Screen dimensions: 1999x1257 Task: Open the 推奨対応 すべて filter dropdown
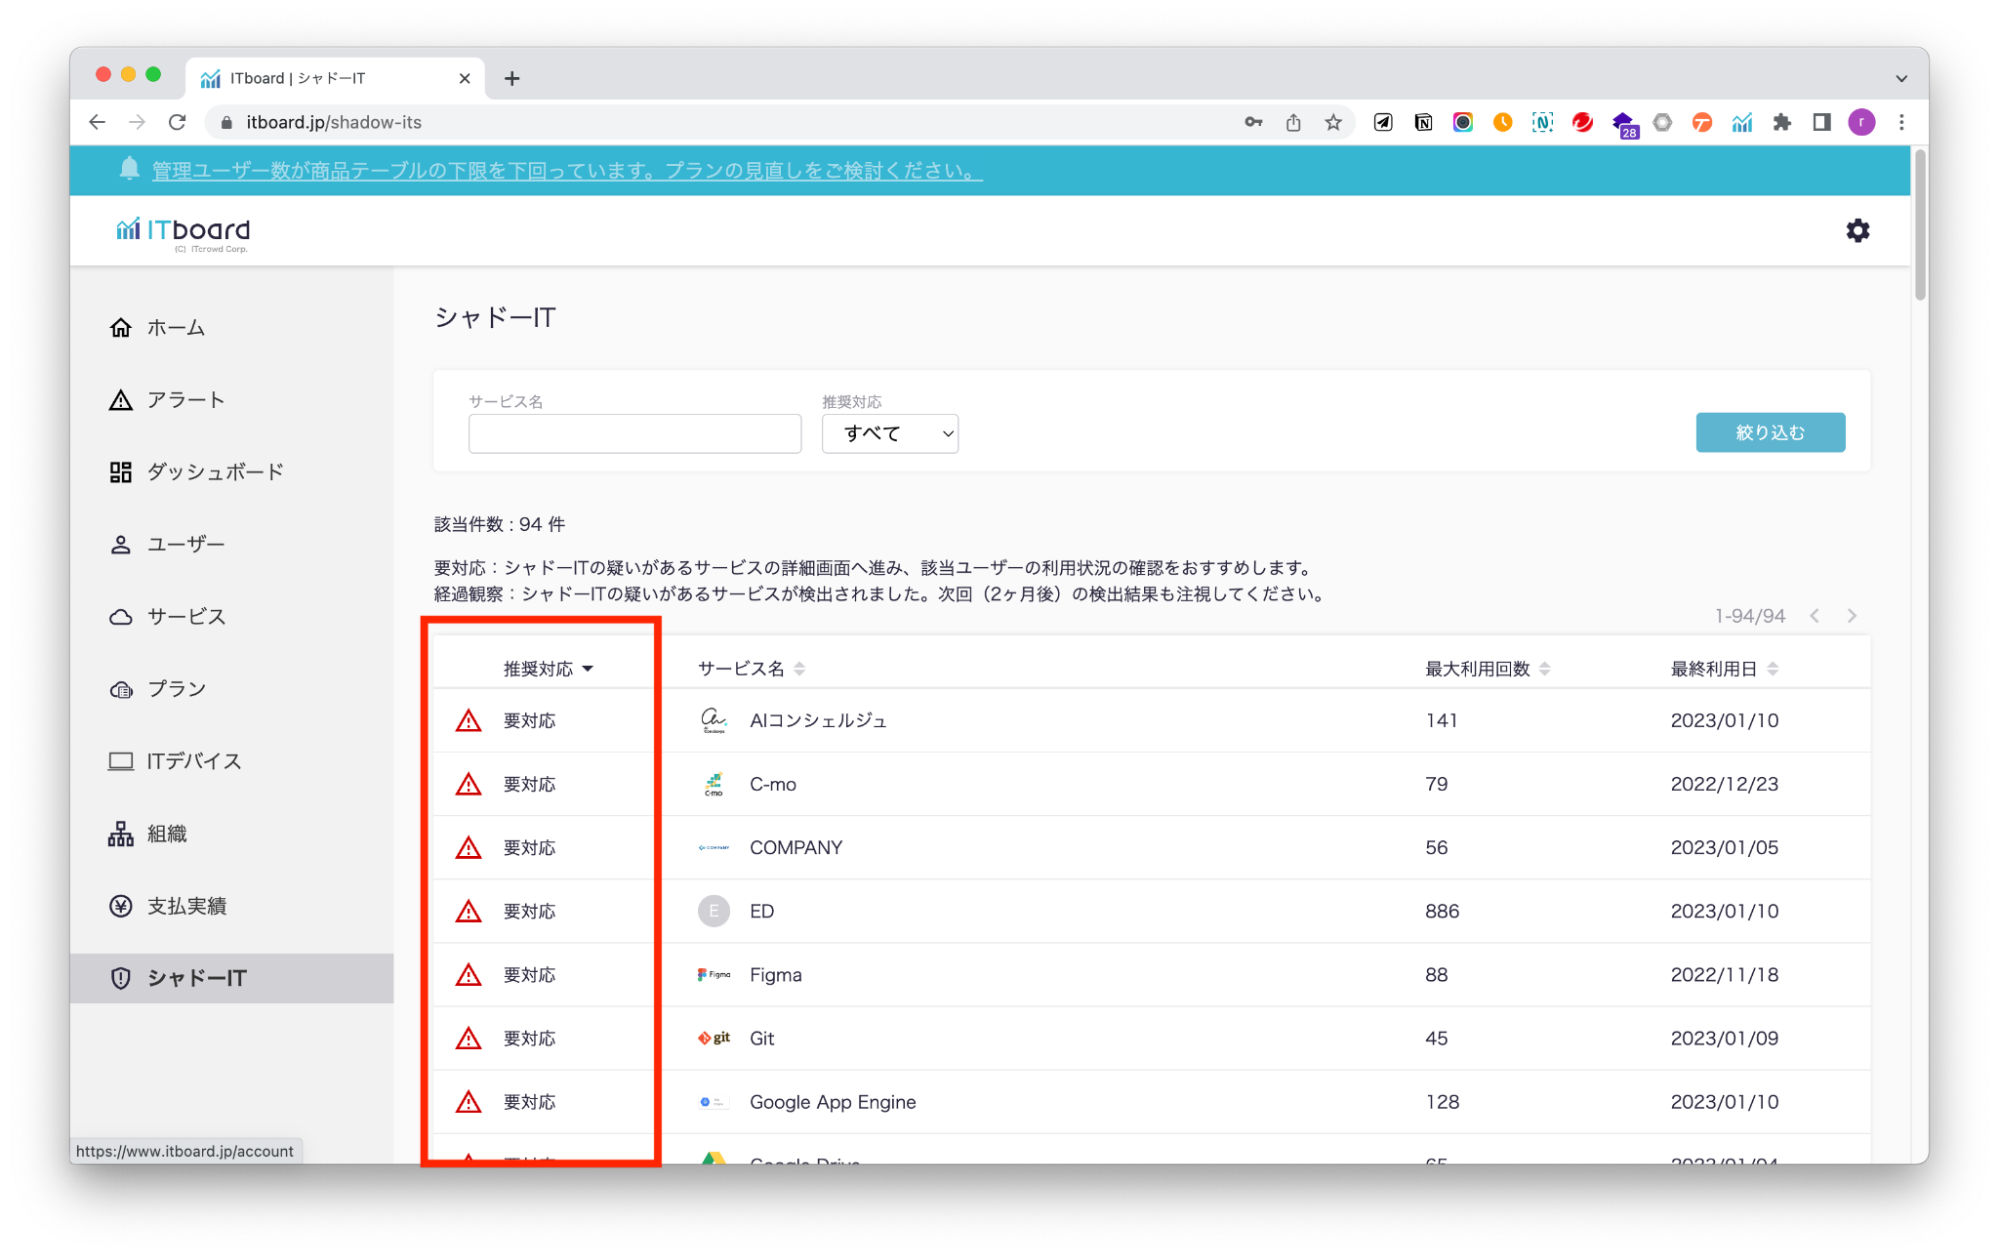click(x=889, y=434)
